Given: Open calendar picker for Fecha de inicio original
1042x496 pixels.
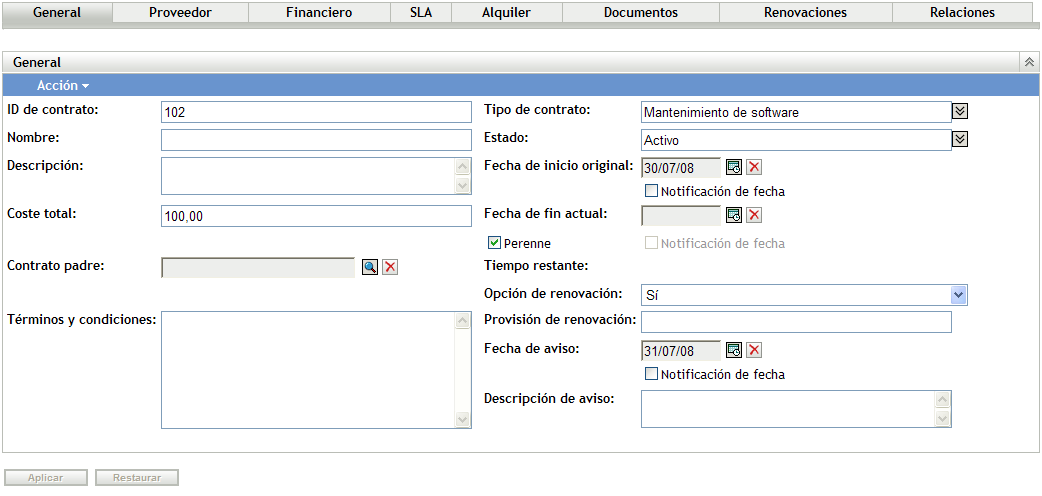Looking at the screenshot, I should (x=734, y=167).
